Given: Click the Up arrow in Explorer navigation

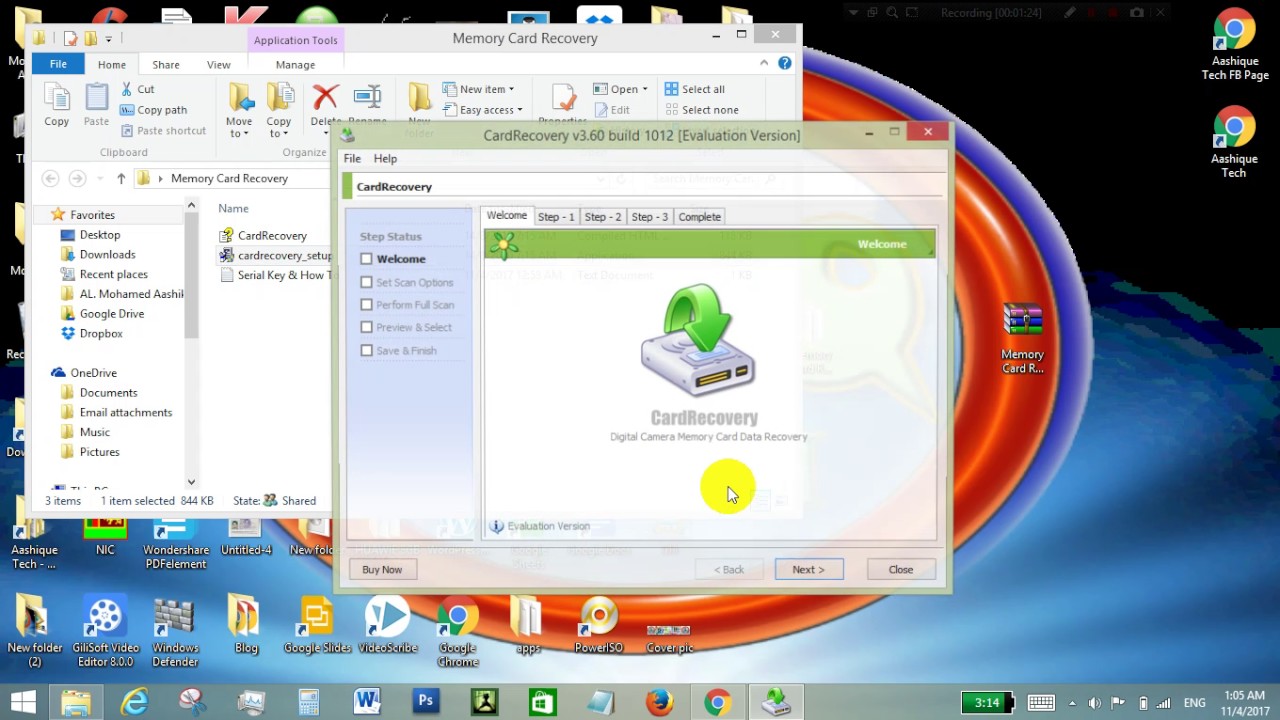Looking at the screenshot, I should tap(121, 179).
